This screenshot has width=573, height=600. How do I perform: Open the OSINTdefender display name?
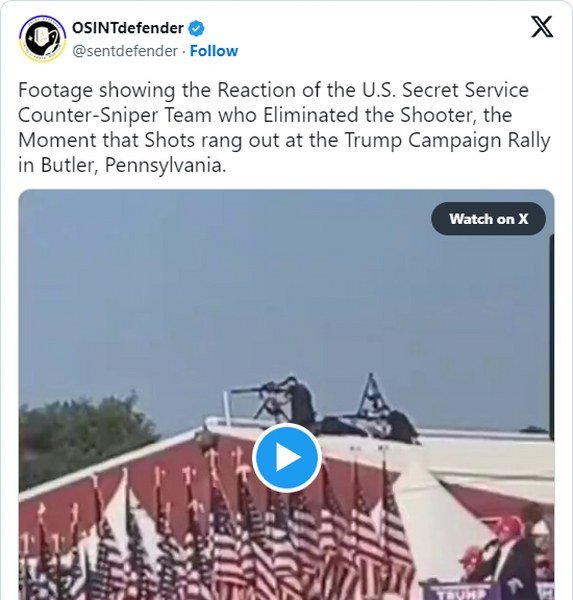click(x=128, y=28)
